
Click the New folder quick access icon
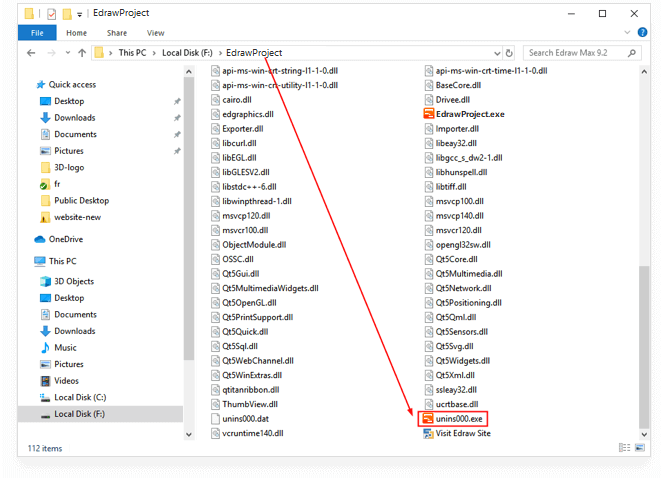[67, 14]
